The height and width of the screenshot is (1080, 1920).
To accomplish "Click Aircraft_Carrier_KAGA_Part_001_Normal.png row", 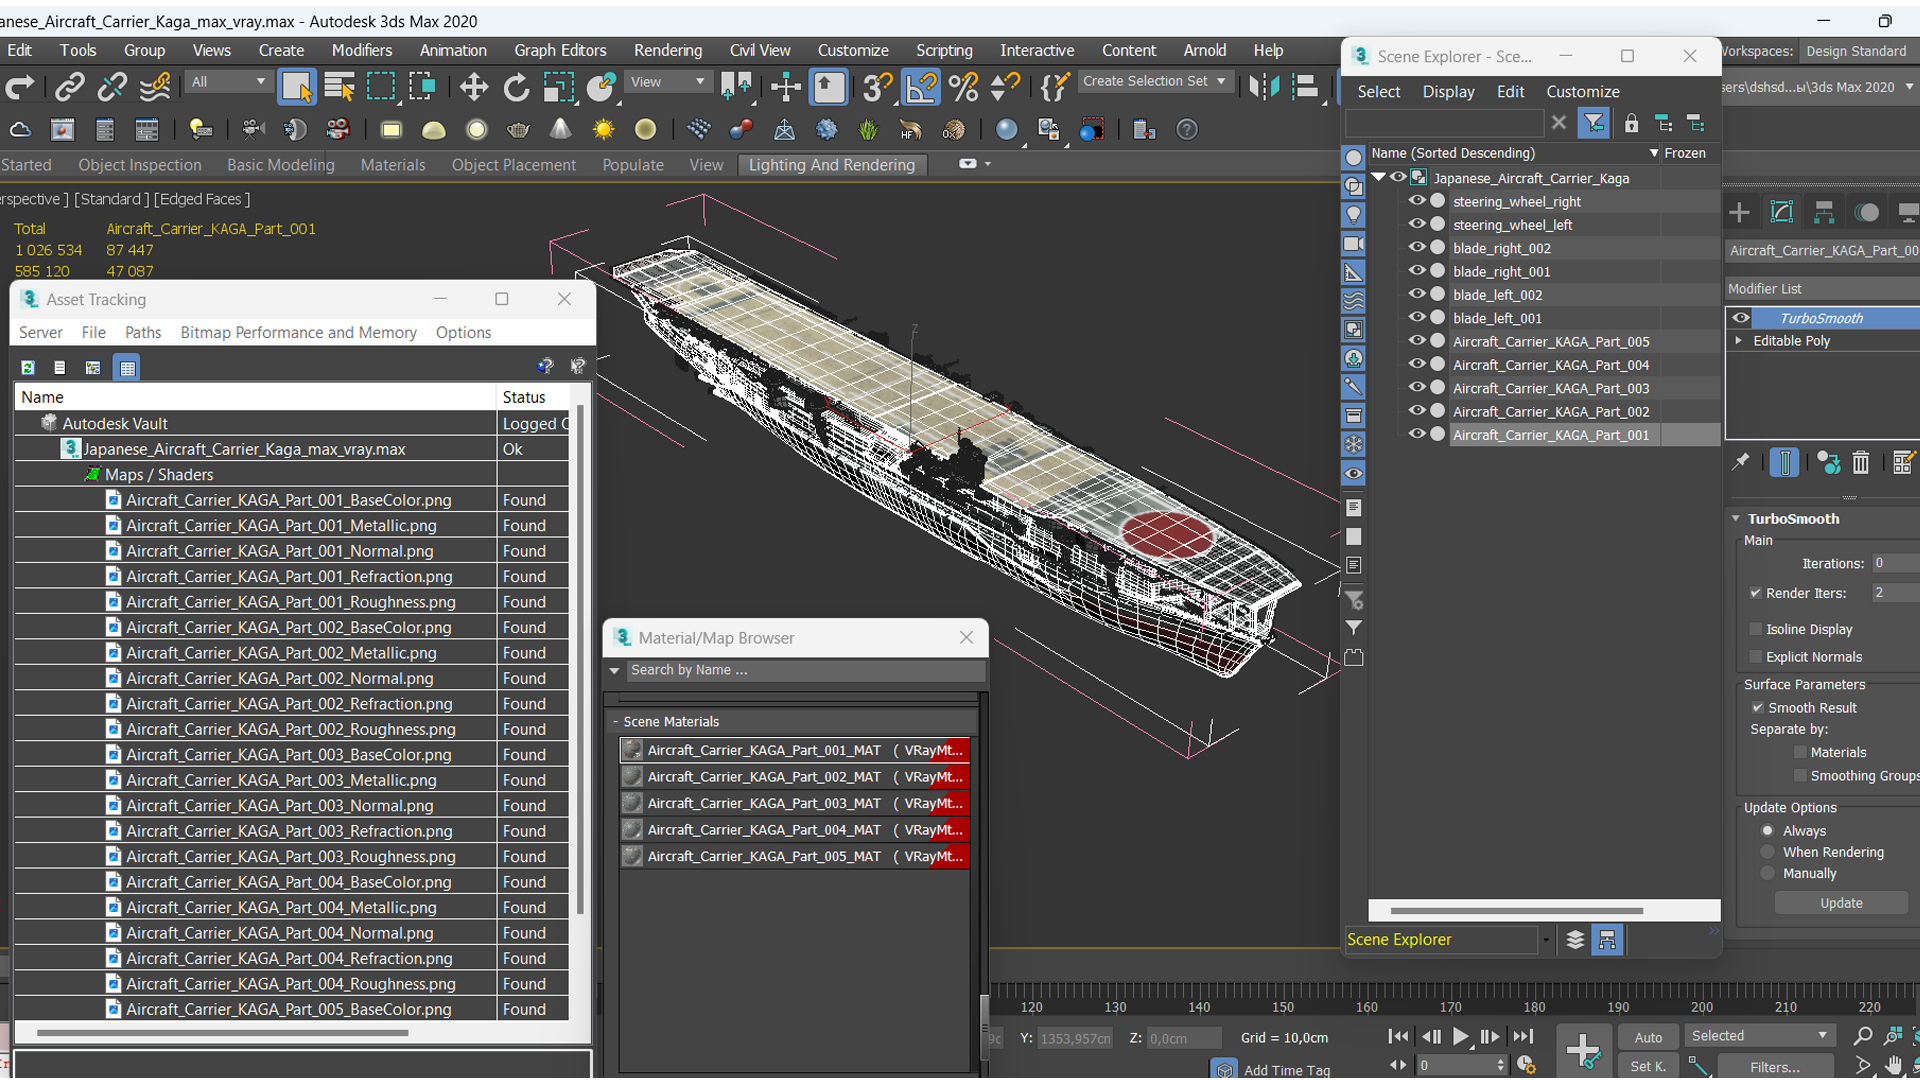I will [290, 551].
